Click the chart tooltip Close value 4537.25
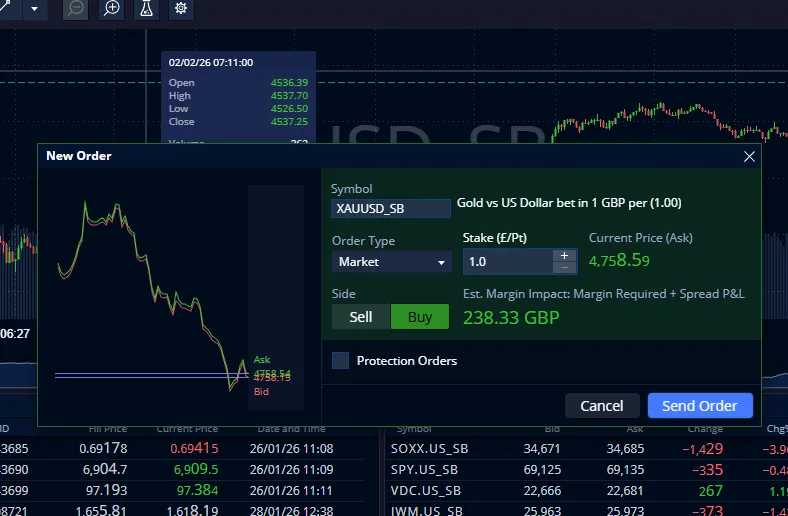Image resolution: width=788 pixels, height=516 pixels. [289, 122]
